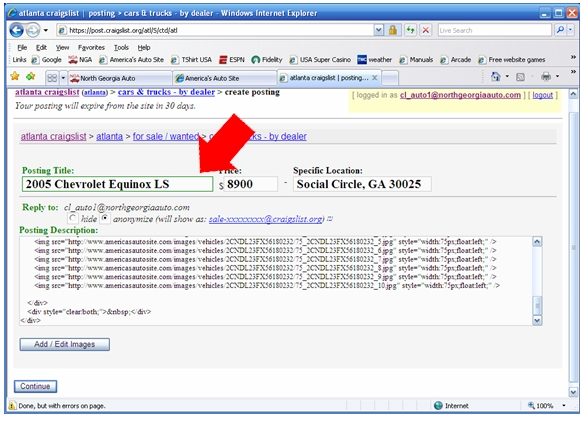Click the address bar URL field
Screen dimensions: 587x421
[215, 30]
